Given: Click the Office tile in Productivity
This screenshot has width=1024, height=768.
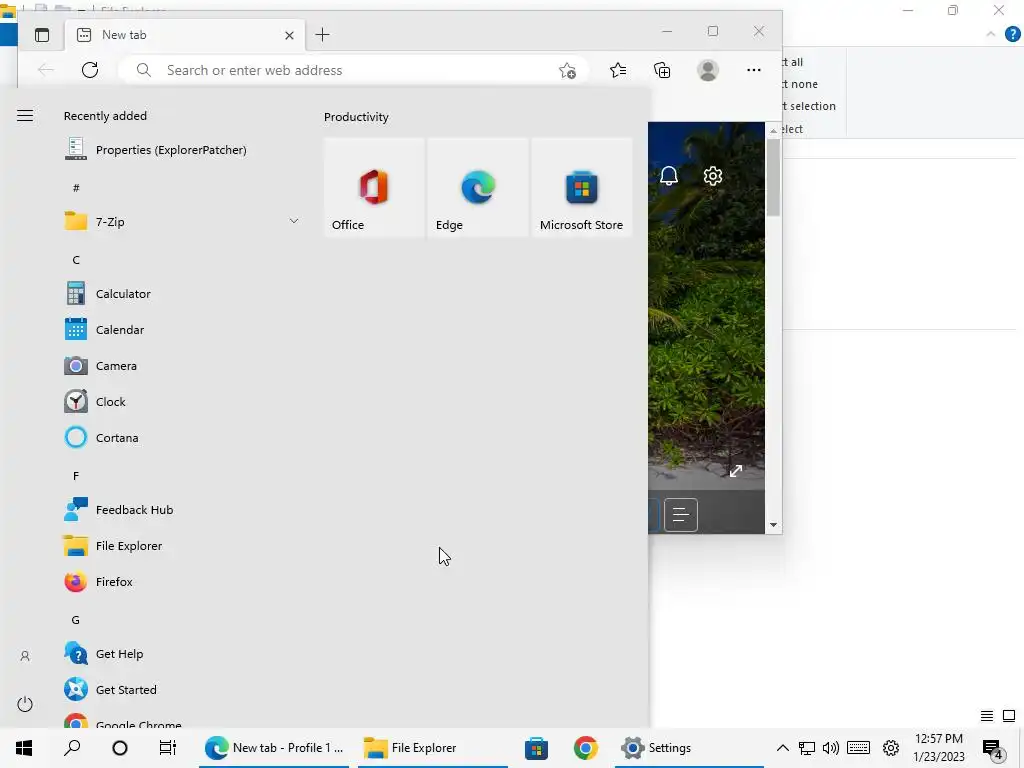Looking at the screenshot, I should point(374,187).
